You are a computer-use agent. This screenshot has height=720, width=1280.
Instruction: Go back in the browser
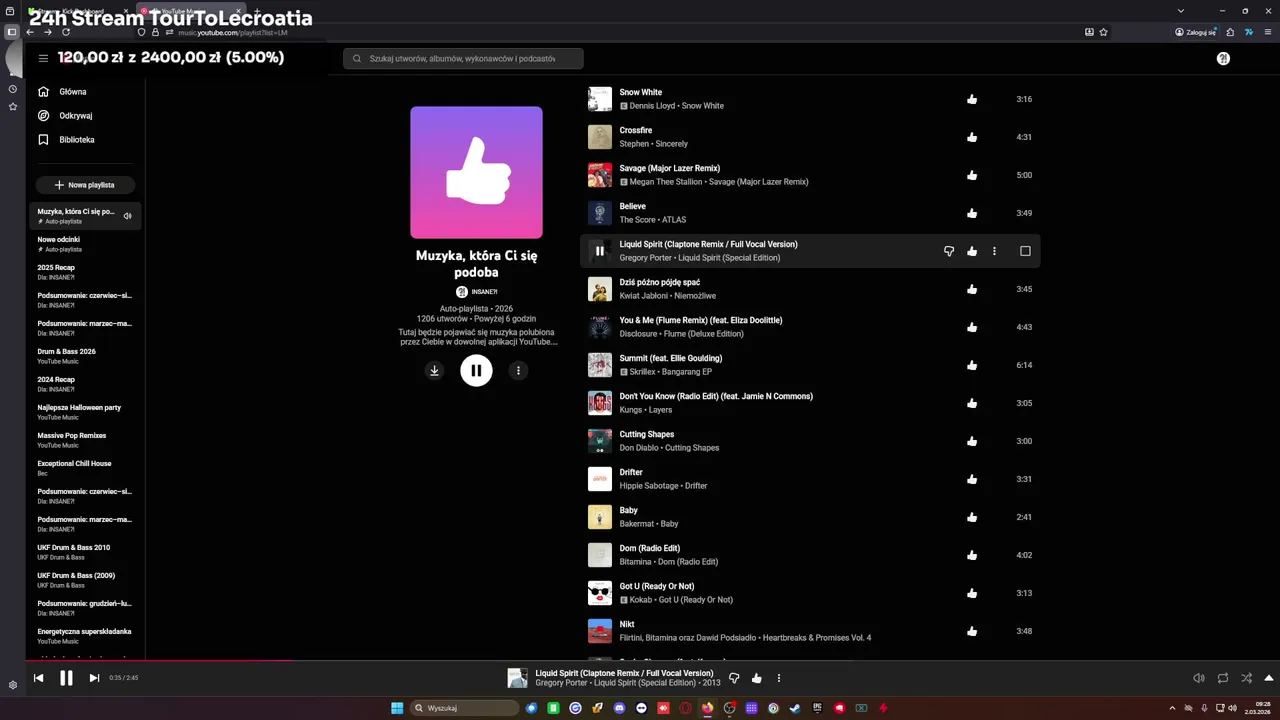click(x=30, y=32)
